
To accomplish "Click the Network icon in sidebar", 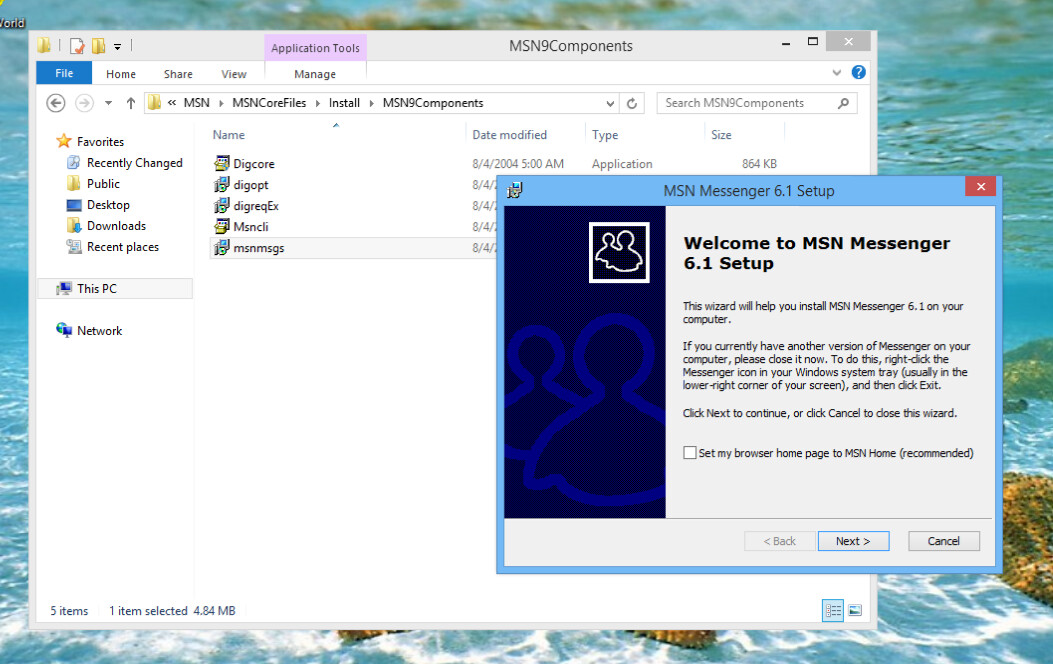I will point(64,330).
